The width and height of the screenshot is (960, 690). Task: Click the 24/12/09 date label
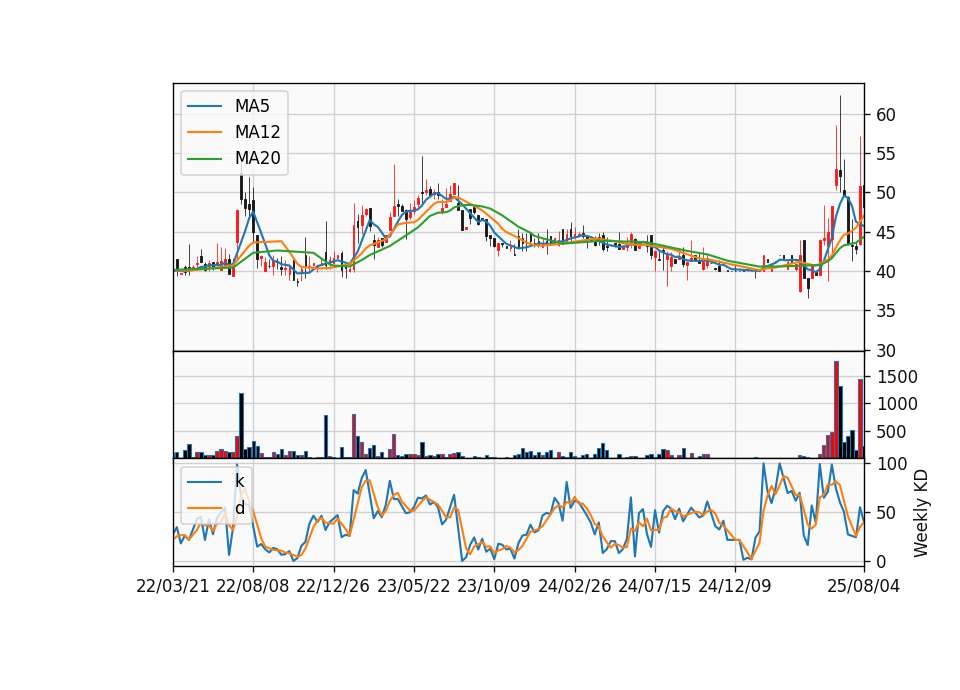click(x=735, y=586)
